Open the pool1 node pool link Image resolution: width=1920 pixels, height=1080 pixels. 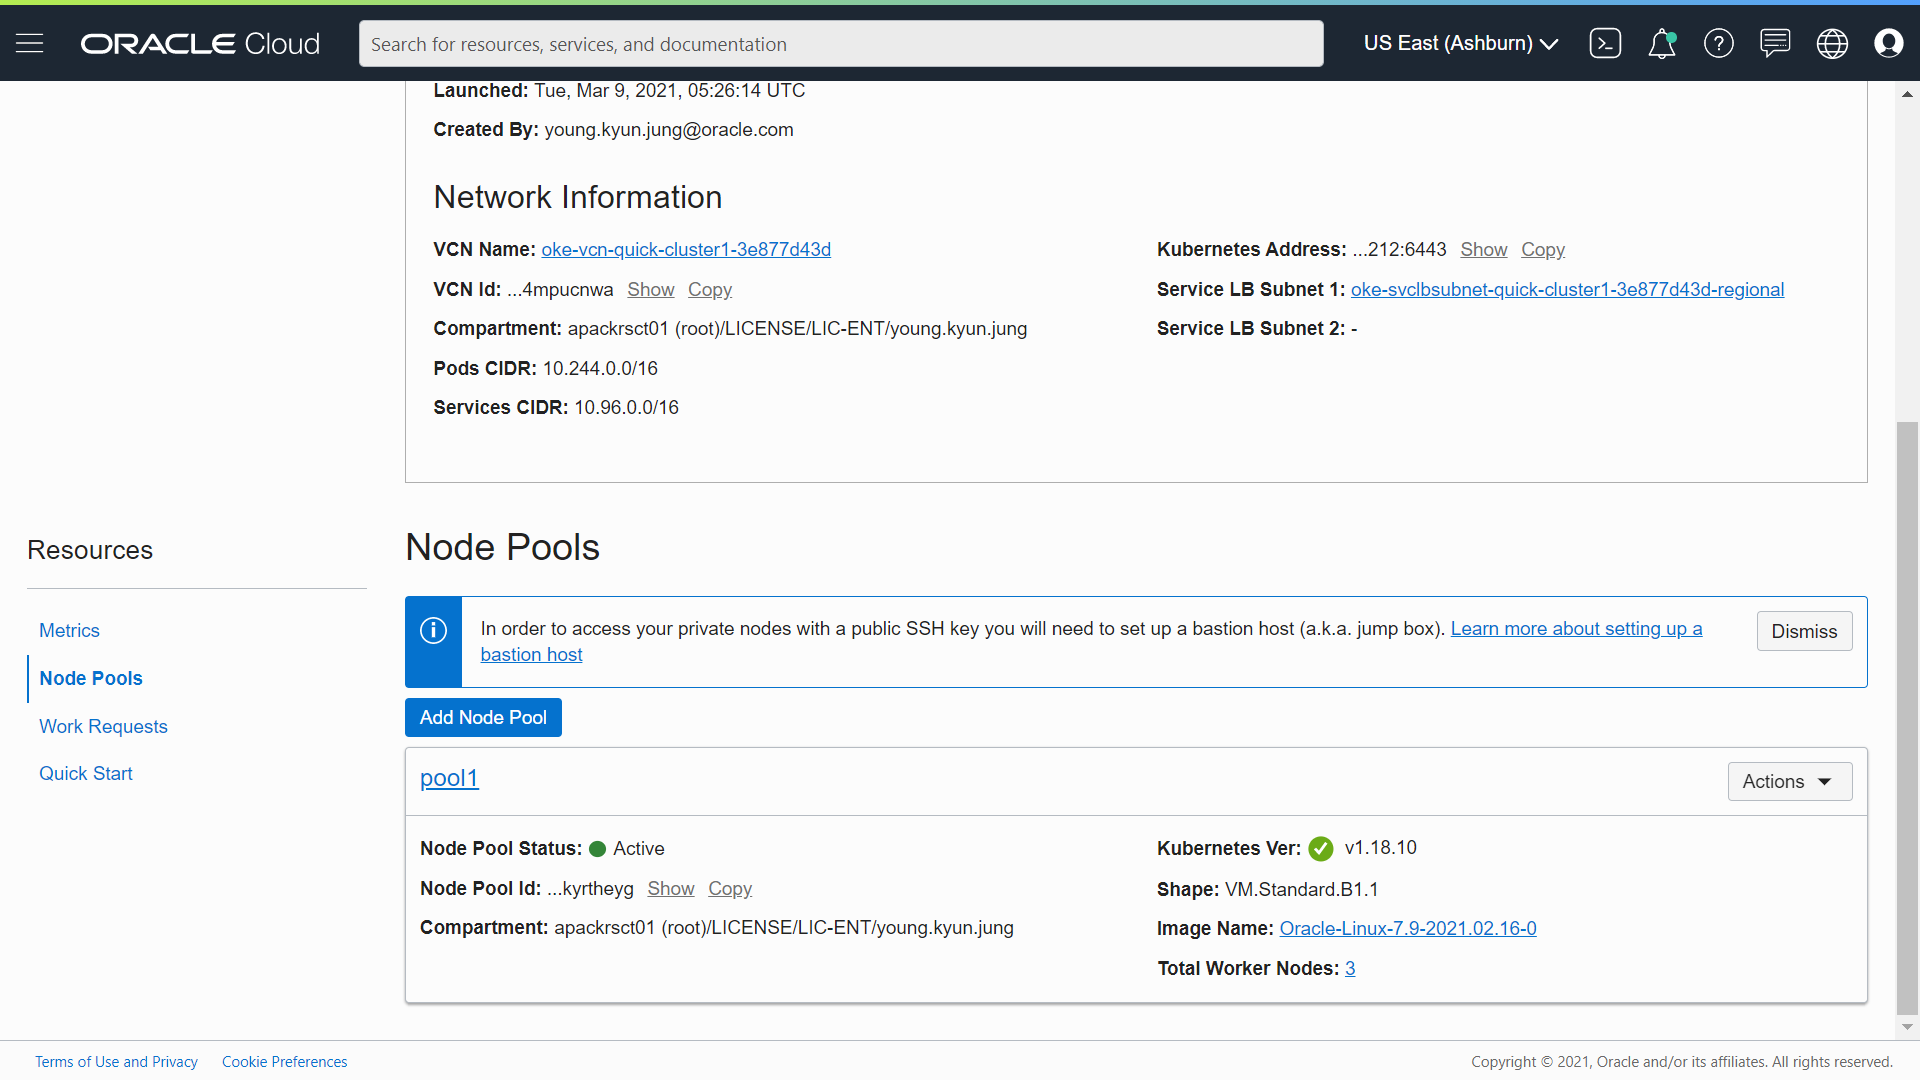[449, 778]
